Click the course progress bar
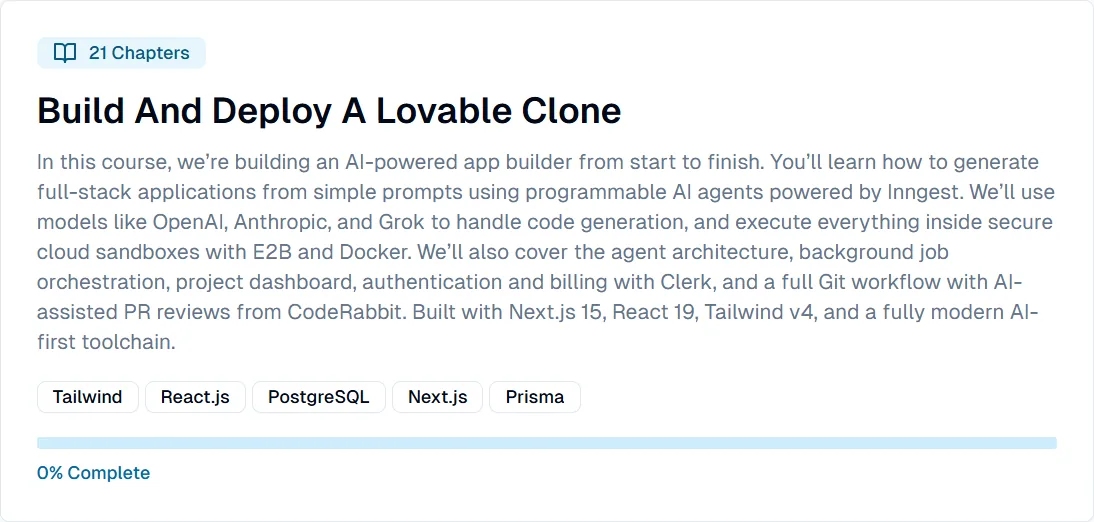1094x522 pixels. [547, 443]
